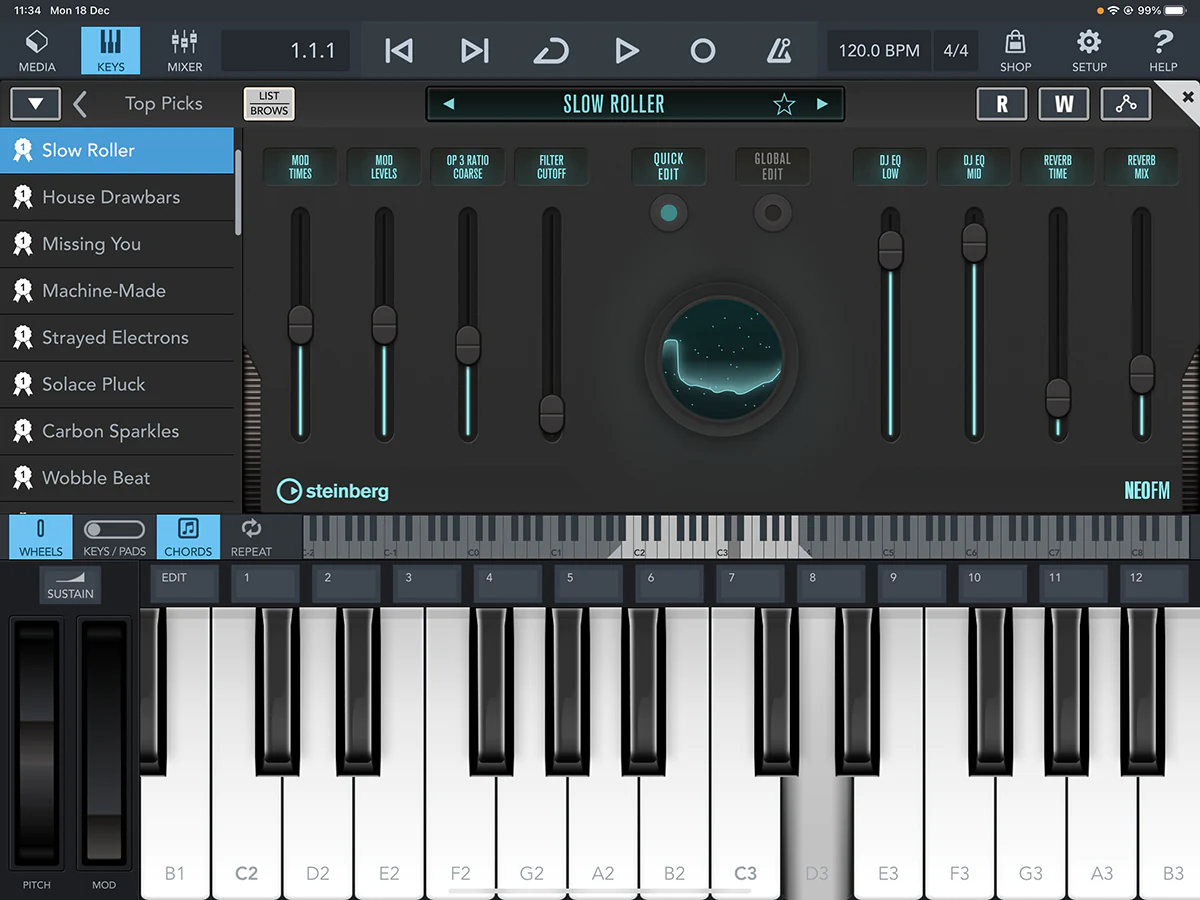Click the Mod Times label button
Viewport: 1200px width, 900px height.
(x=300, y=167)
